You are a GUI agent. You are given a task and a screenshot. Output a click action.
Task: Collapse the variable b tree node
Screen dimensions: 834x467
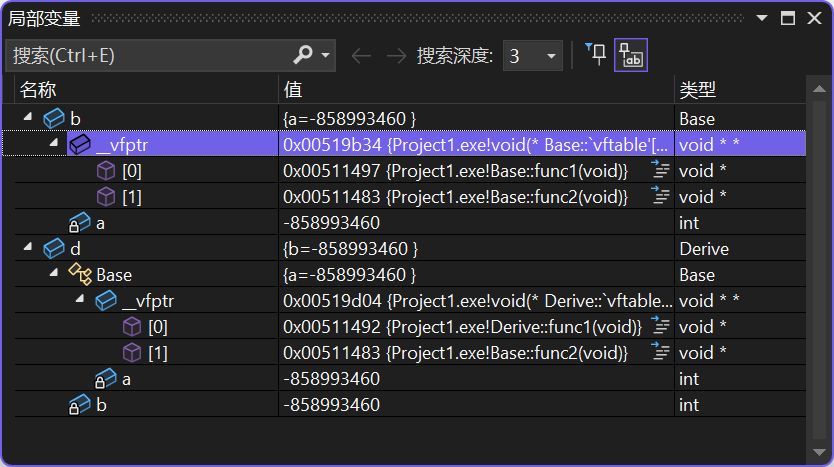[28, 116]
